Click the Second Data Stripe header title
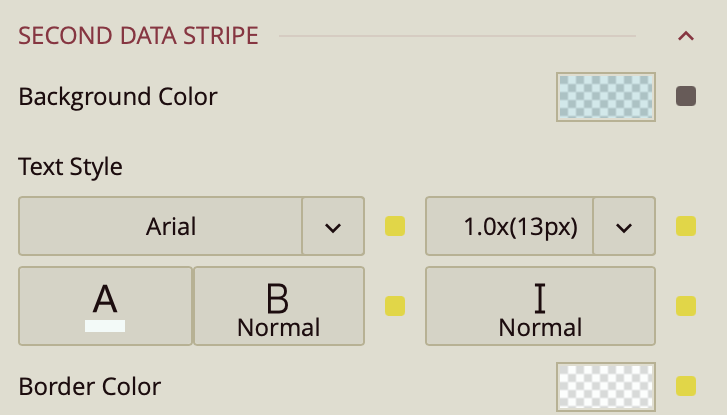 coord(138,37)
